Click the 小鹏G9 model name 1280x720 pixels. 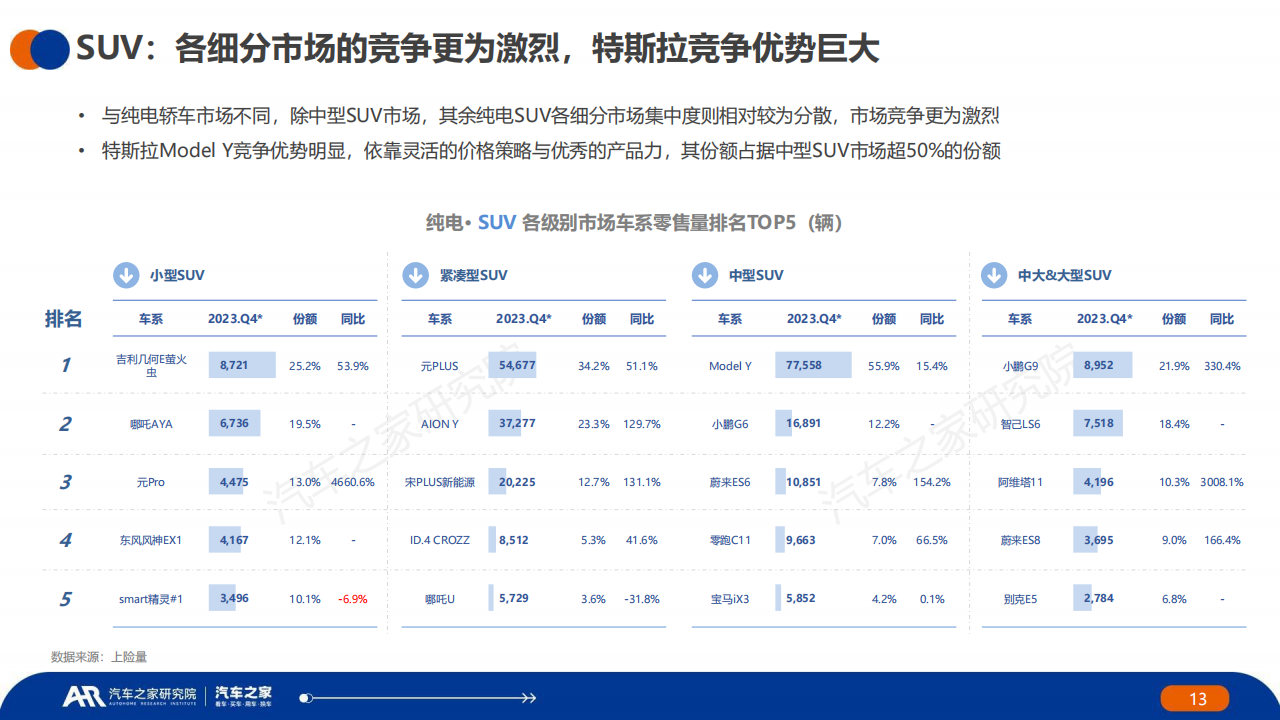pos(1020,366)
